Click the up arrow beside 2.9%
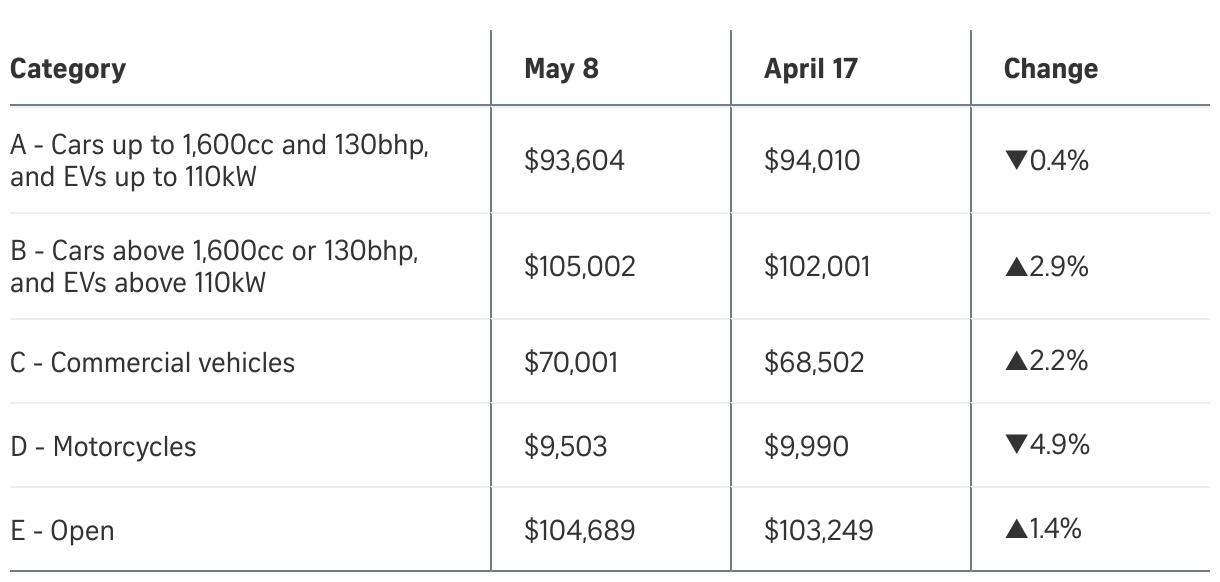 (1015, 267)
